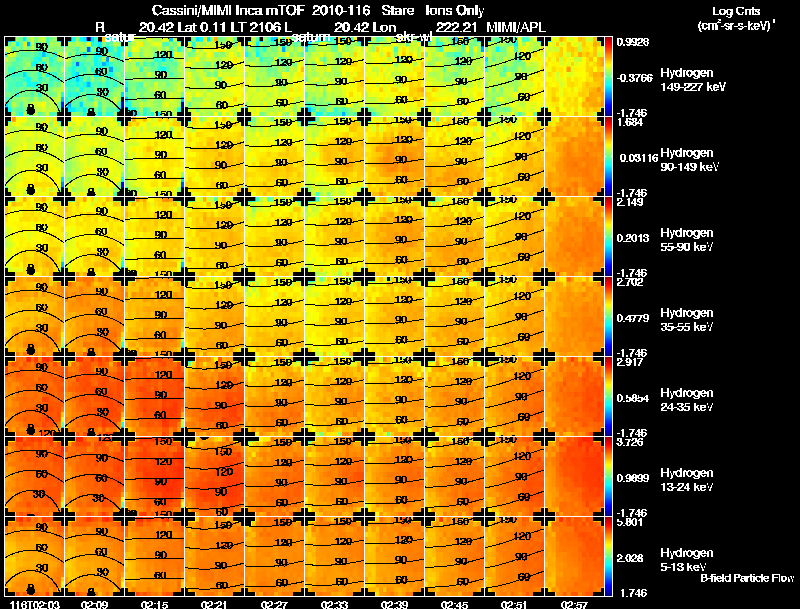Click the 2.028 scale midpoint value
800x609 pixels.
630,559
